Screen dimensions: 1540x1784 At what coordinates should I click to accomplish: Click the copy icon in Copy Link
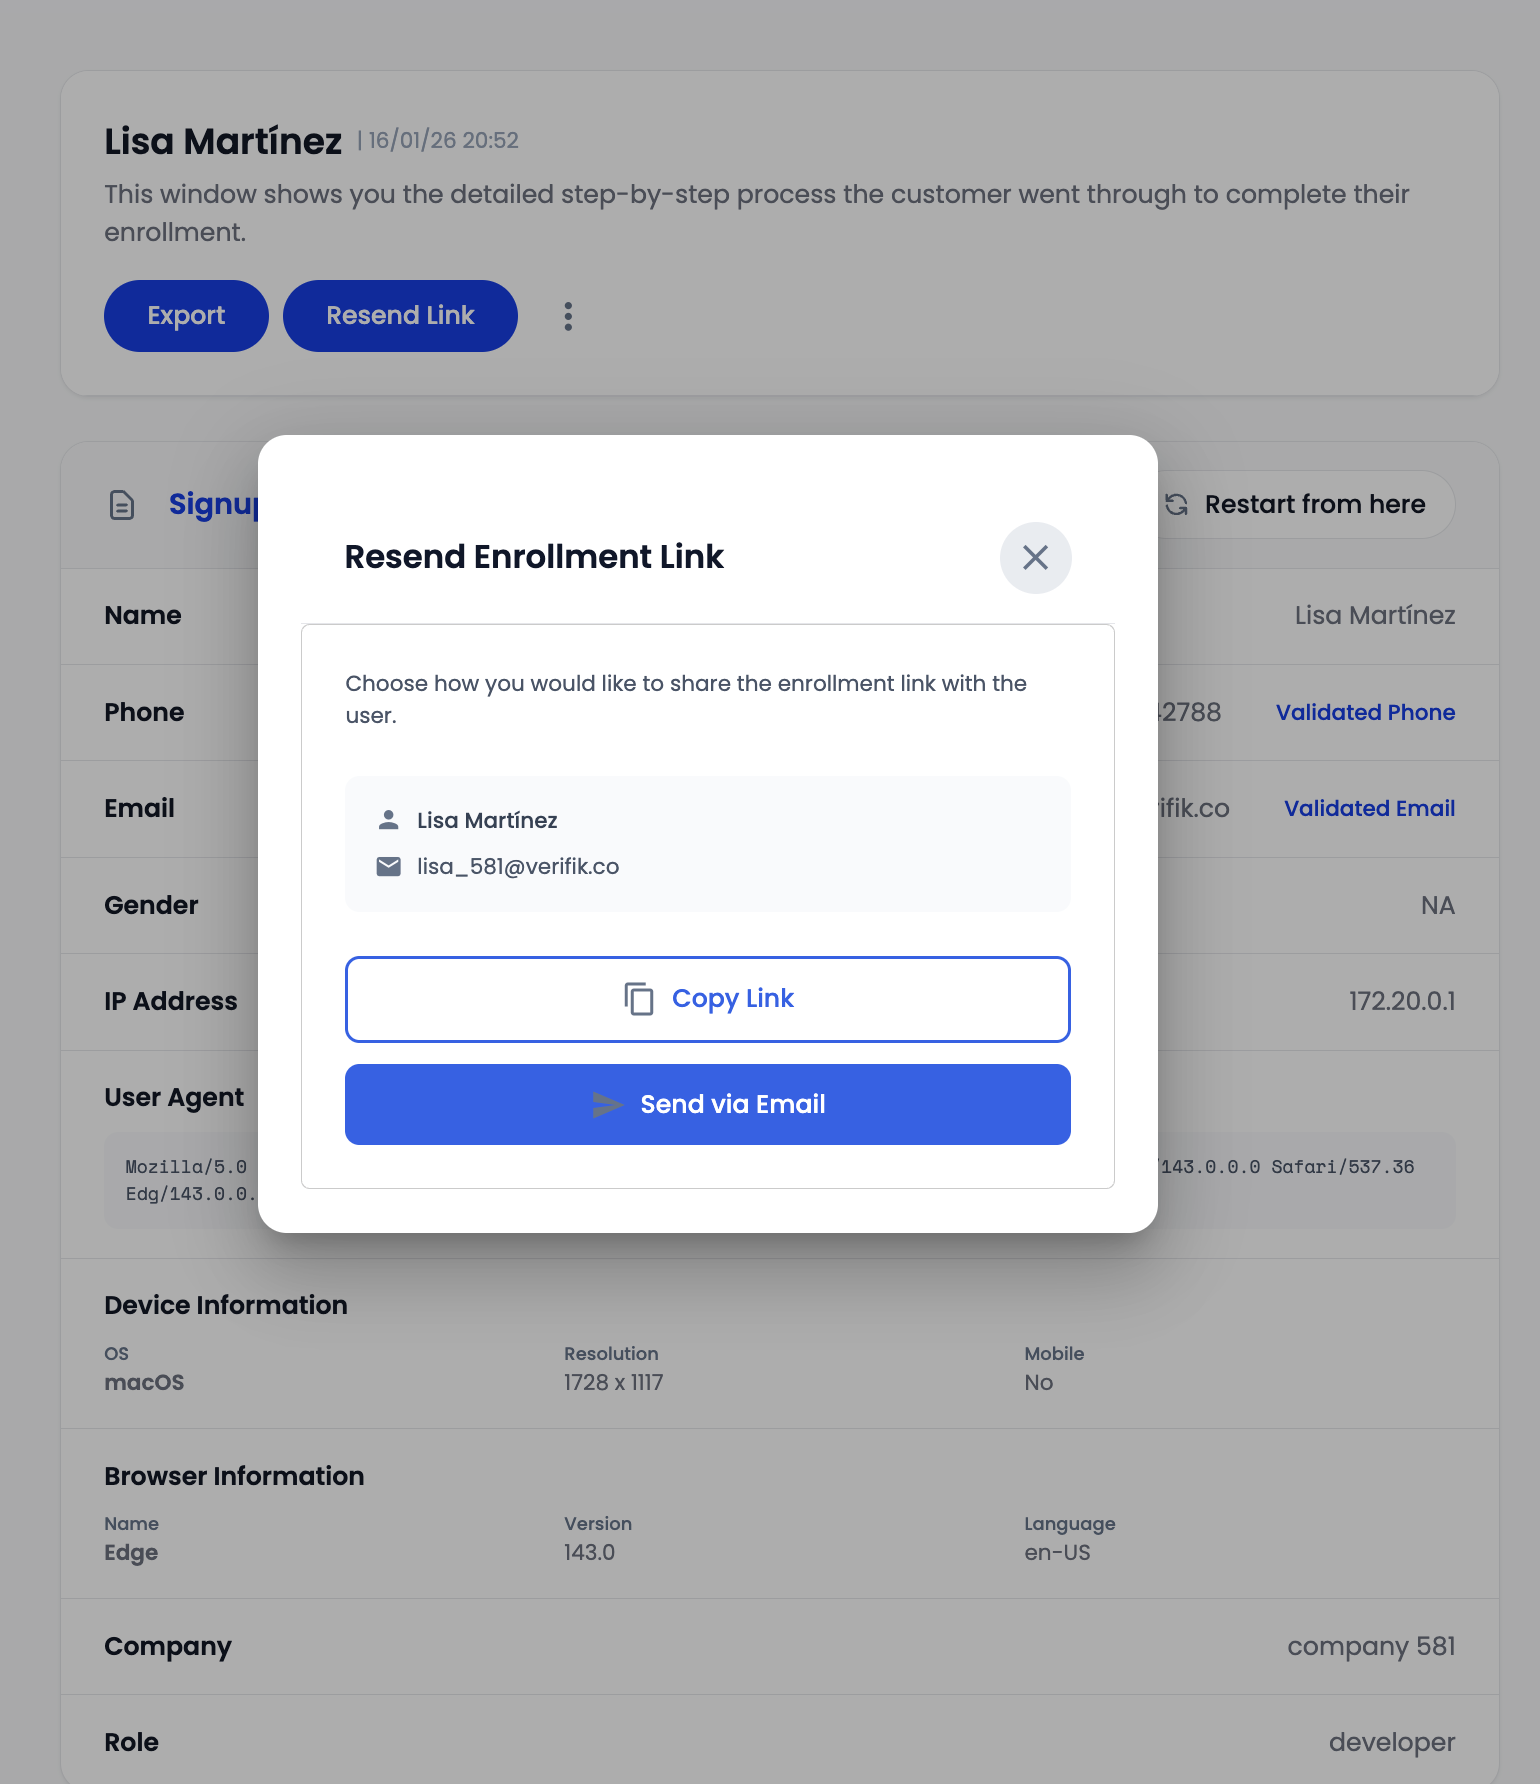pos(639,999)
